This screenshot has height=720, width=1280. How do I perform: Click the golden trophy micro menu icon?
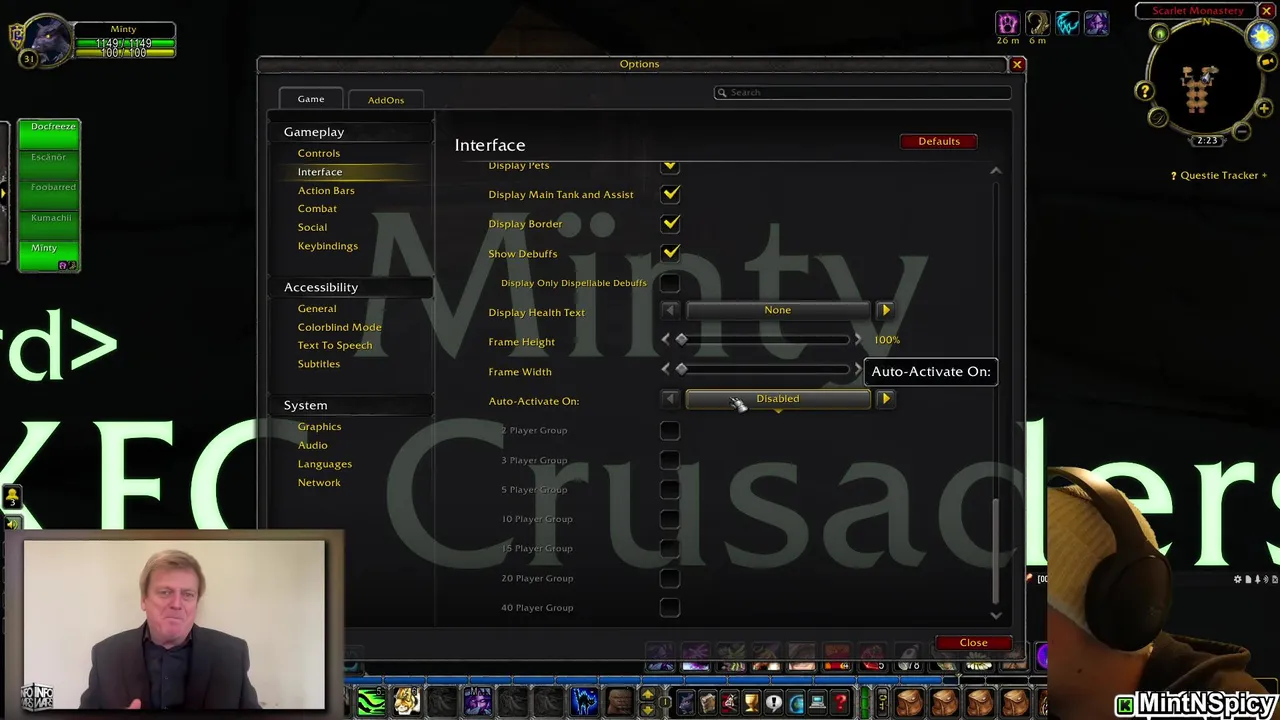pos(751,702)
